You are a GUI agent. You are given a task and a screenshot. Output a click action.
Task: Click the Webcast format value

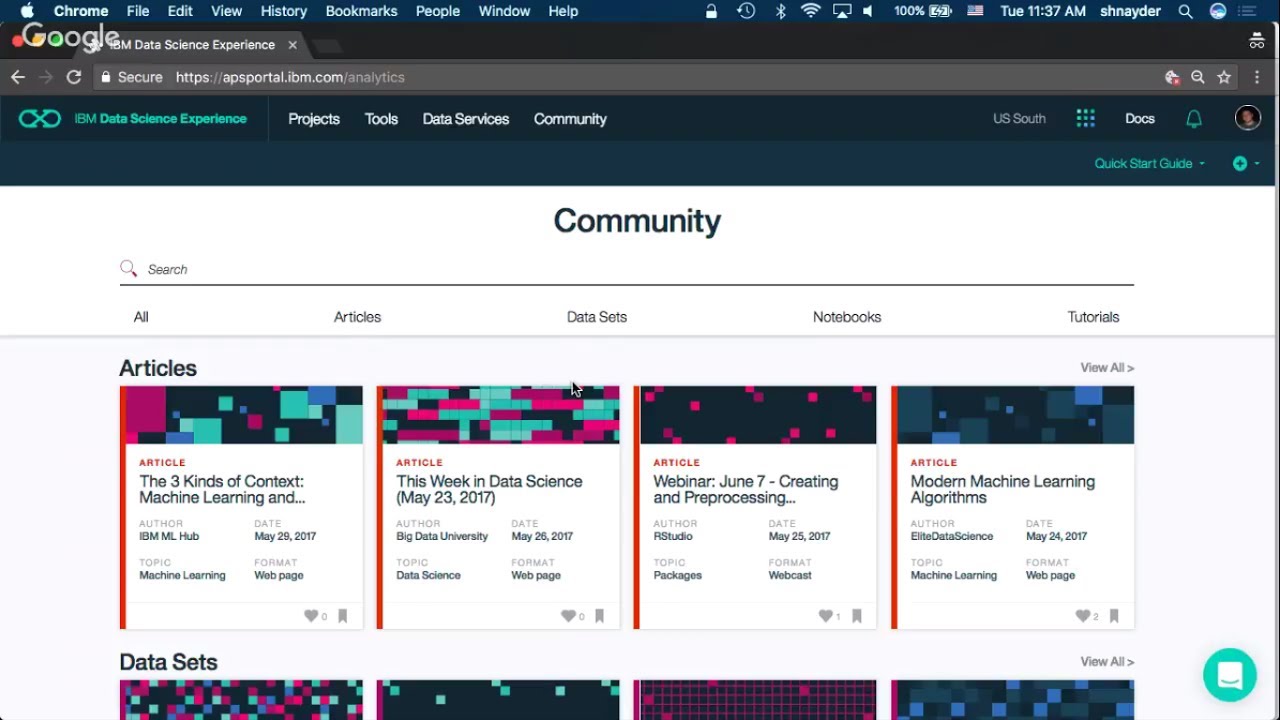pos(790,575)
